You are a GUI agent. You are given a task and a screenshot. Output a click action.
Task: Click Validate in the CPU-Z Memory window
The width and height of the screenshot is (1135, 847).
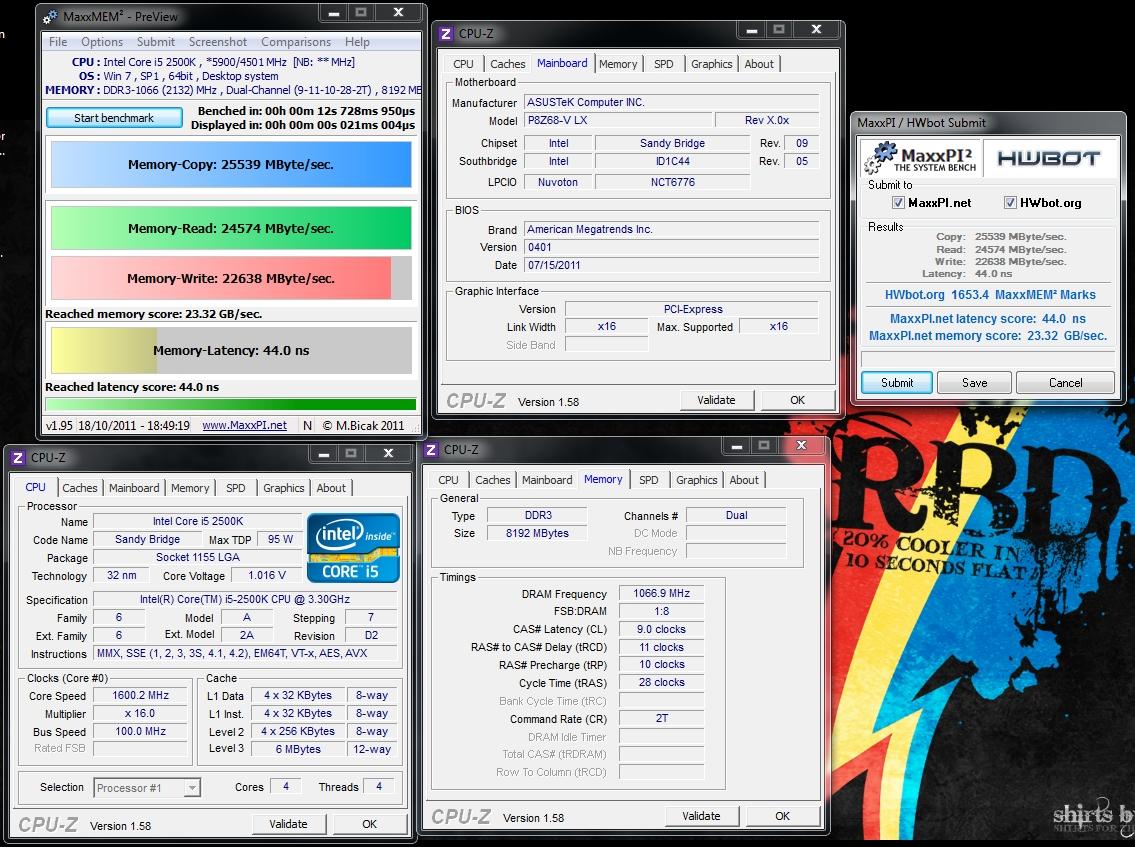coord(701,816)
